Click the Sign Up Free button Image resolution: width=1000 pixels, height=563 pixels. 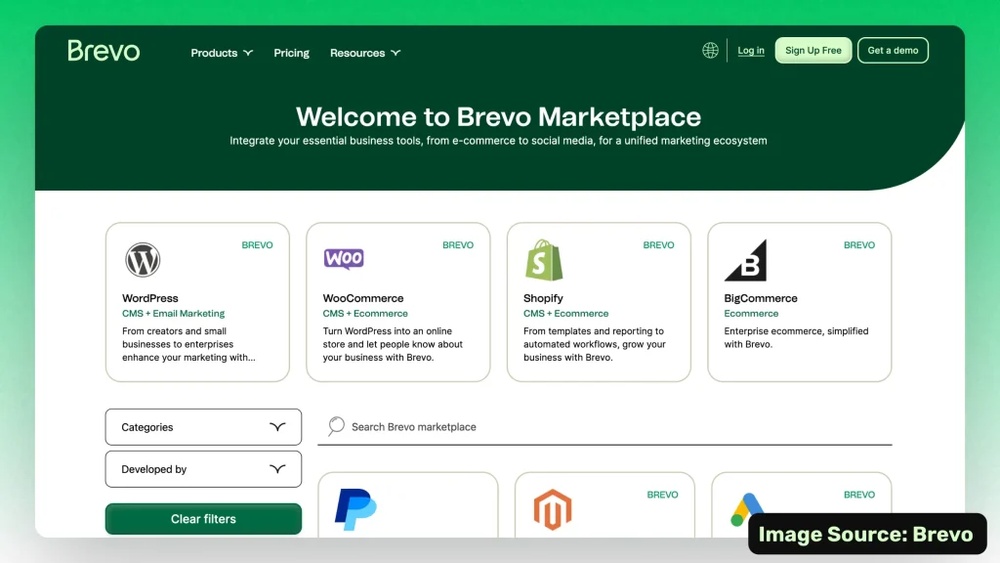pos(813,50)
